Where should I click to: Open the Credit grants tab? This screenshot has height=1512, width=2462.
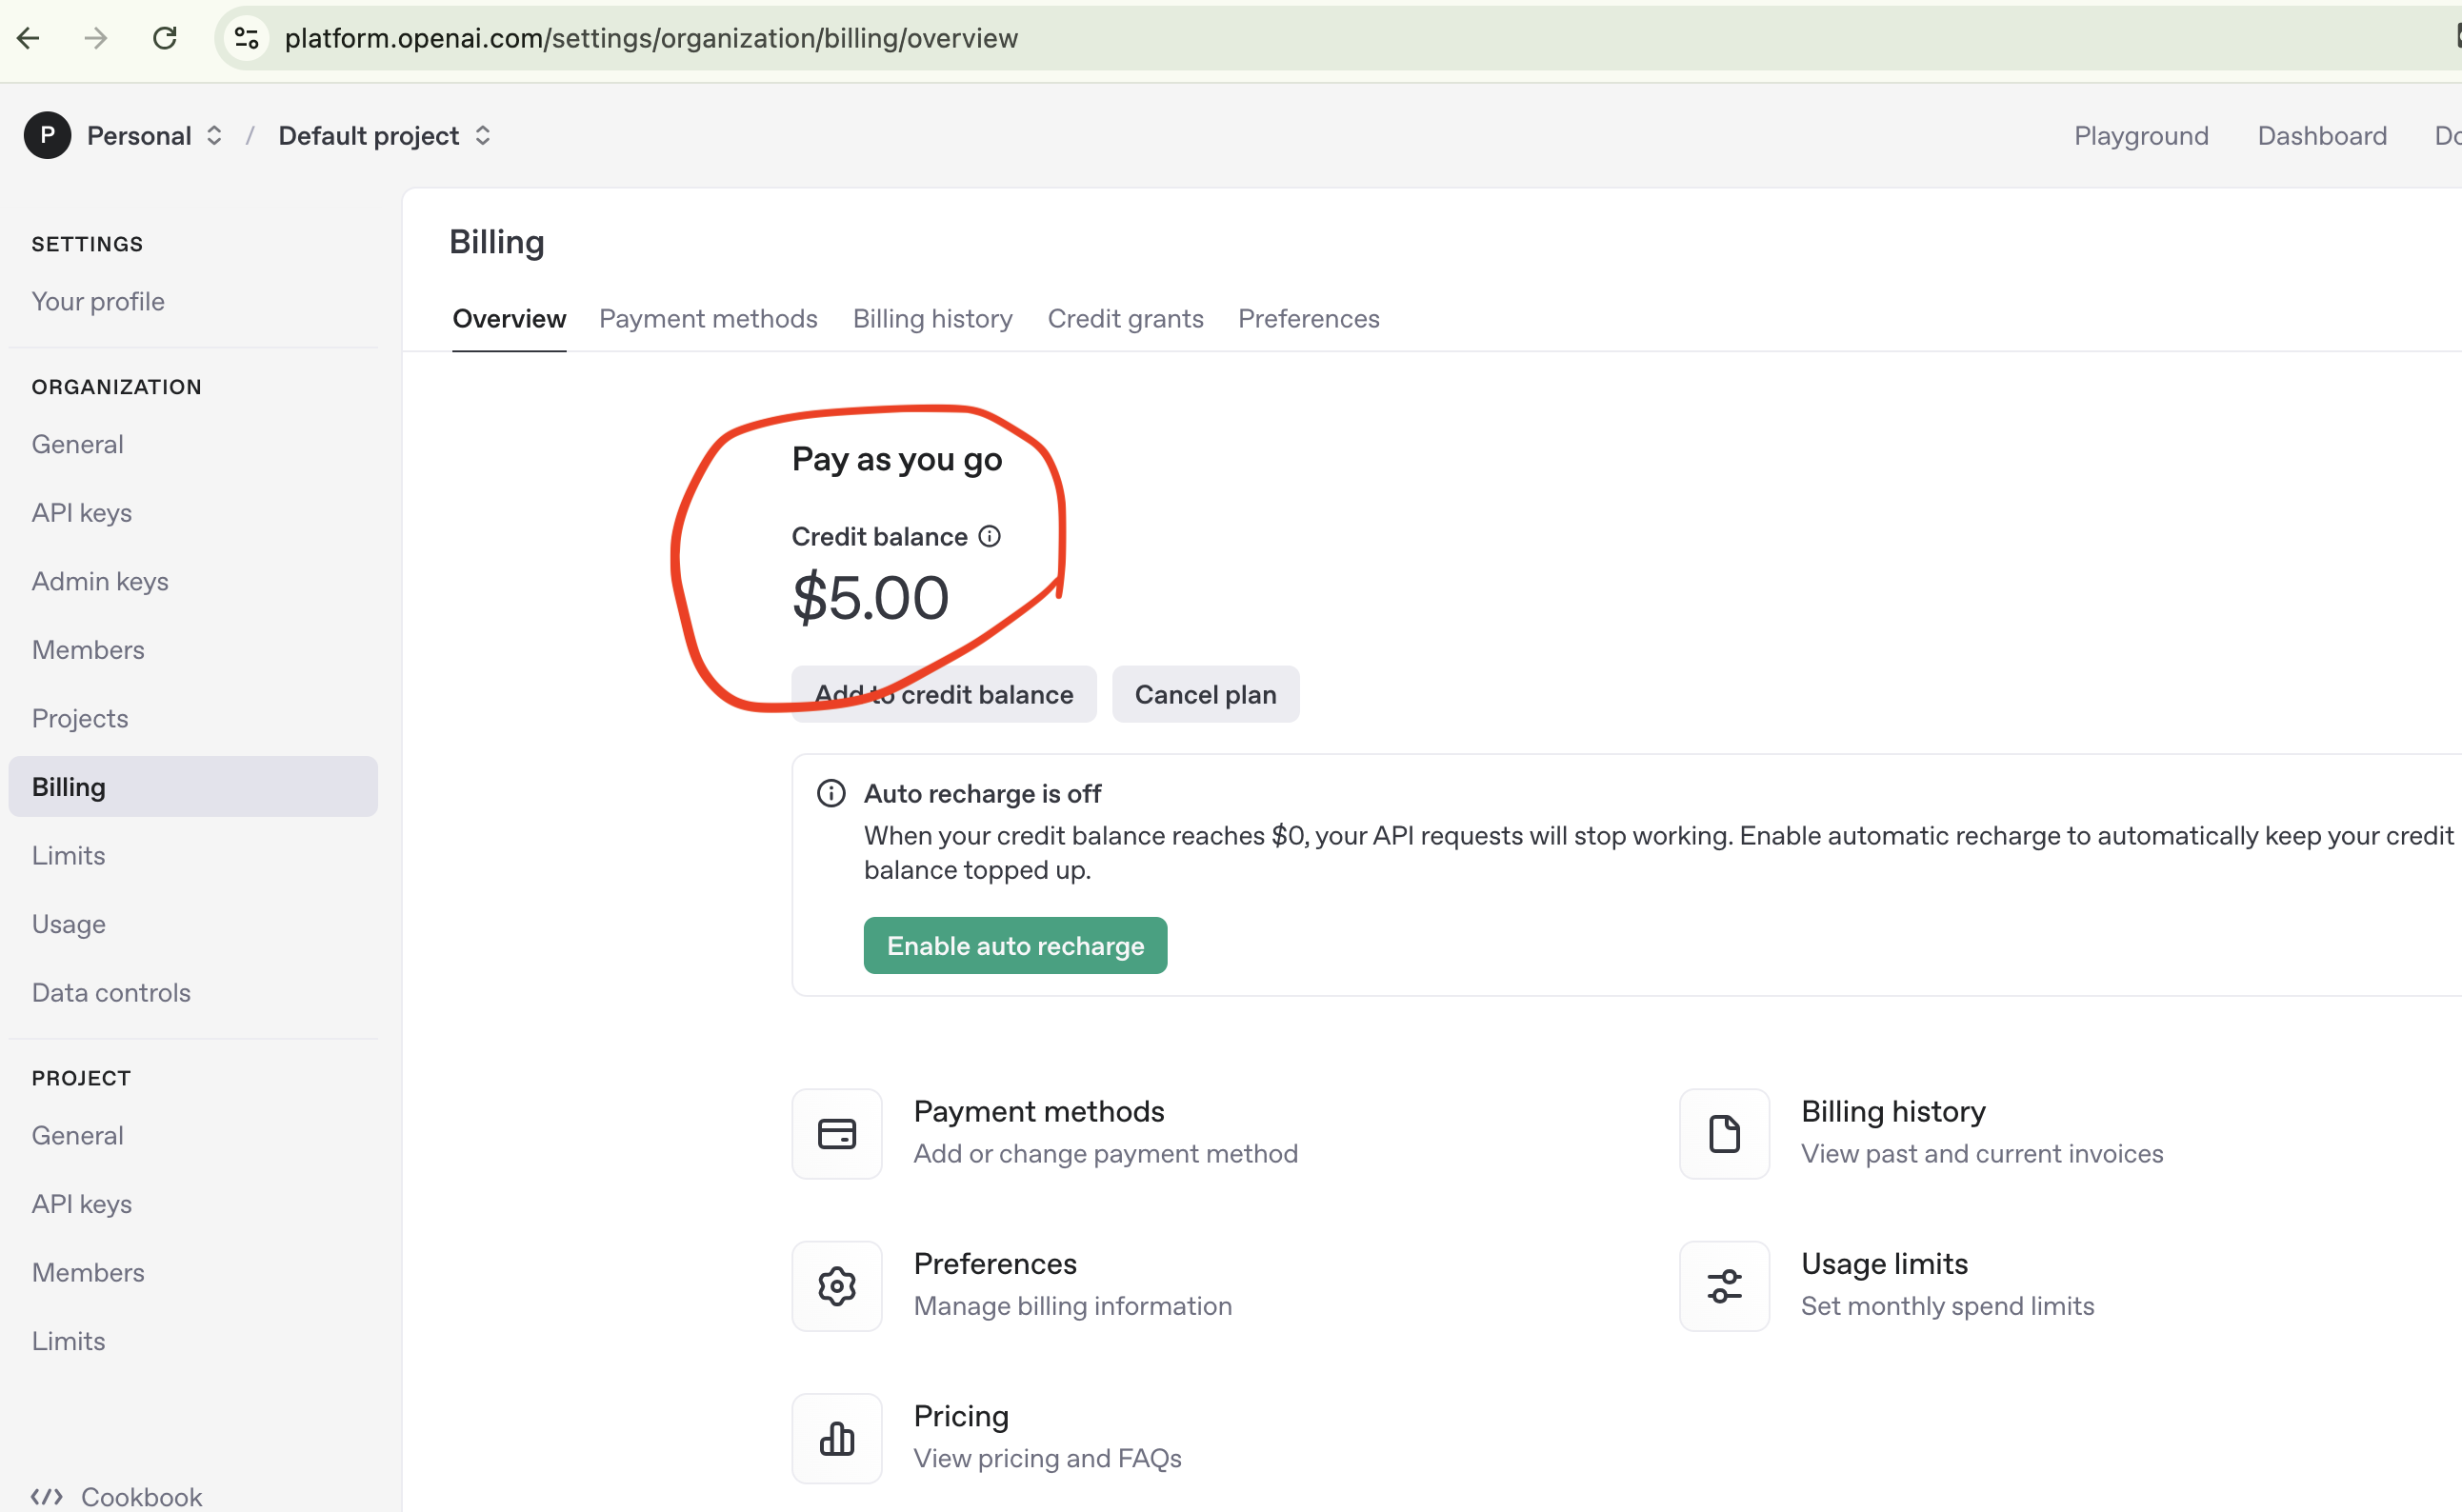tap(1125, 318)
